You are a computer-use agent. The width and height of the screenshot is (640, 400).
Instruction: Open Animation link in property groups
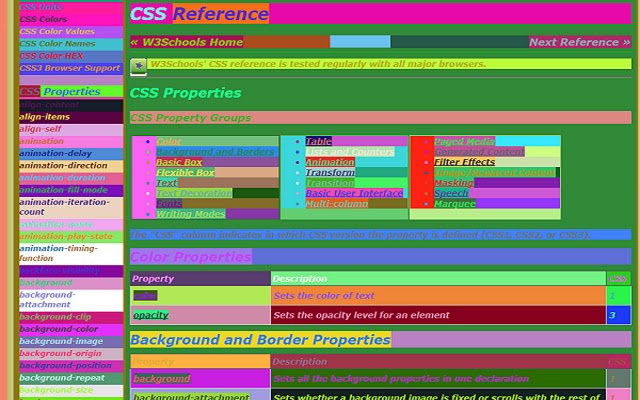coord(330,162)
